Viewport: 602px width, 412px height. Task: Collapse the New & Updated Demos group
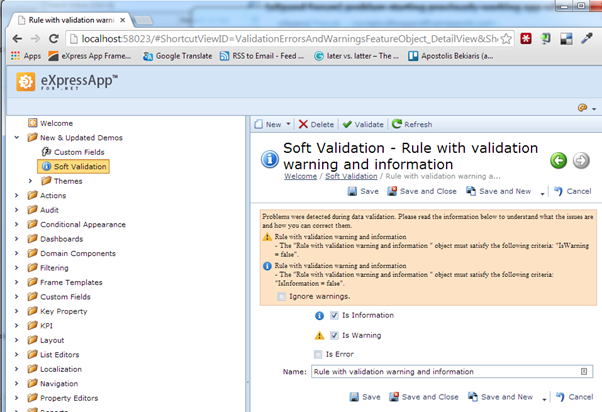(17, 137)
